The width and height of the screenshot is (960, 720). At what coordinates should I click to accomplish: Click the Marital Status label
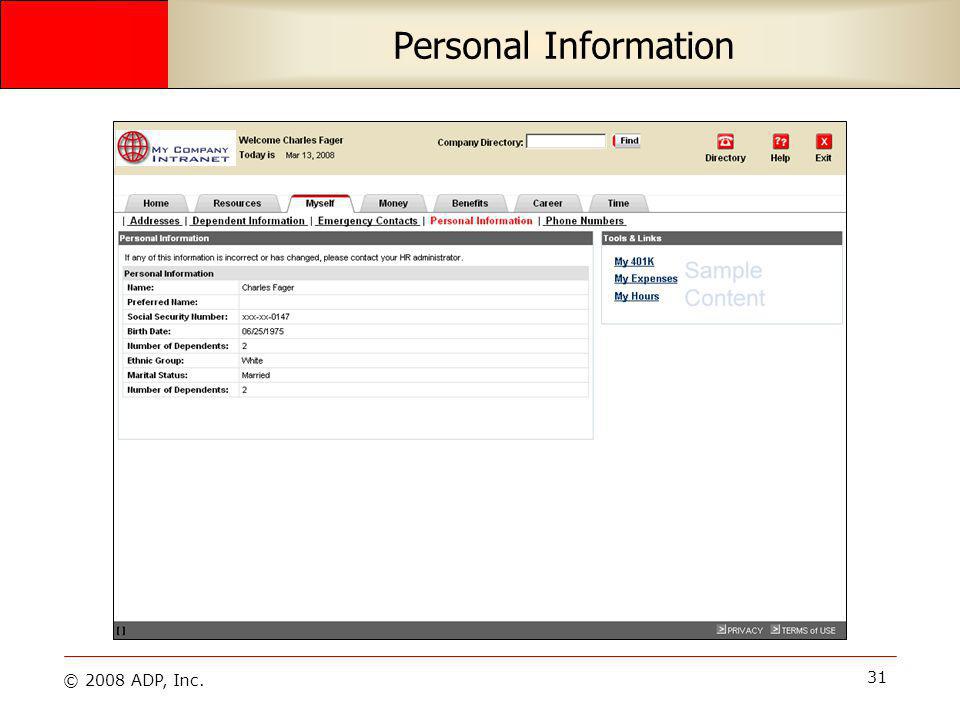click(157, 375)
